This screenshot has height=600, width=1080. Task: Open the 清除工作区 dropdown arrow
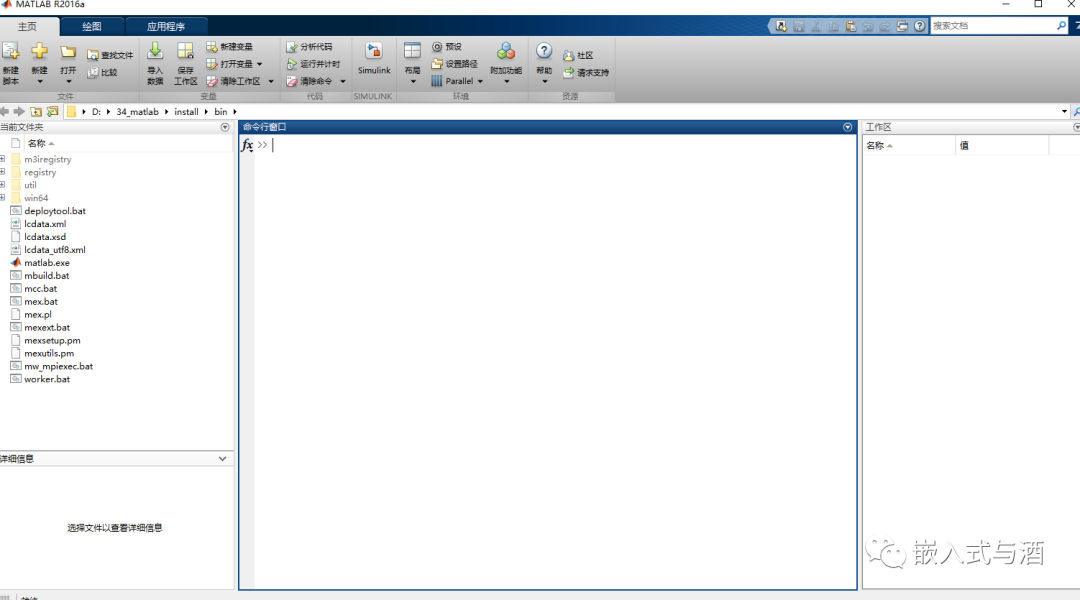[x=271, y=81]
